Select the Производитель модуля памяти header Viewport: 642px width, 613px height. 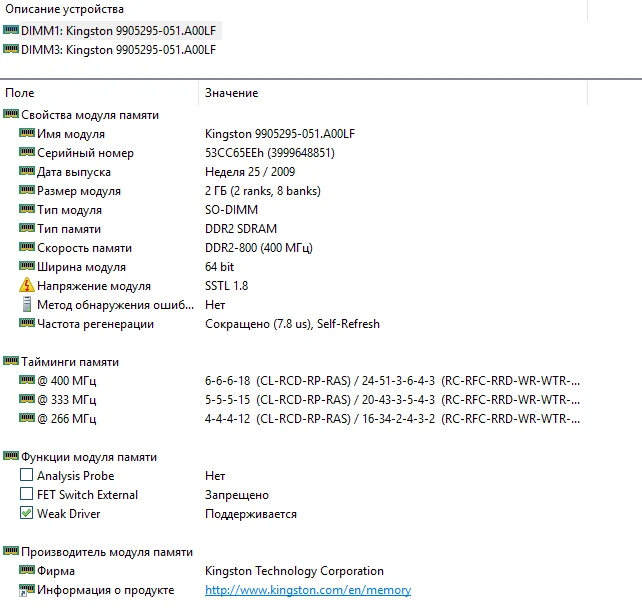pyautogui.click(x=107, y=552)
